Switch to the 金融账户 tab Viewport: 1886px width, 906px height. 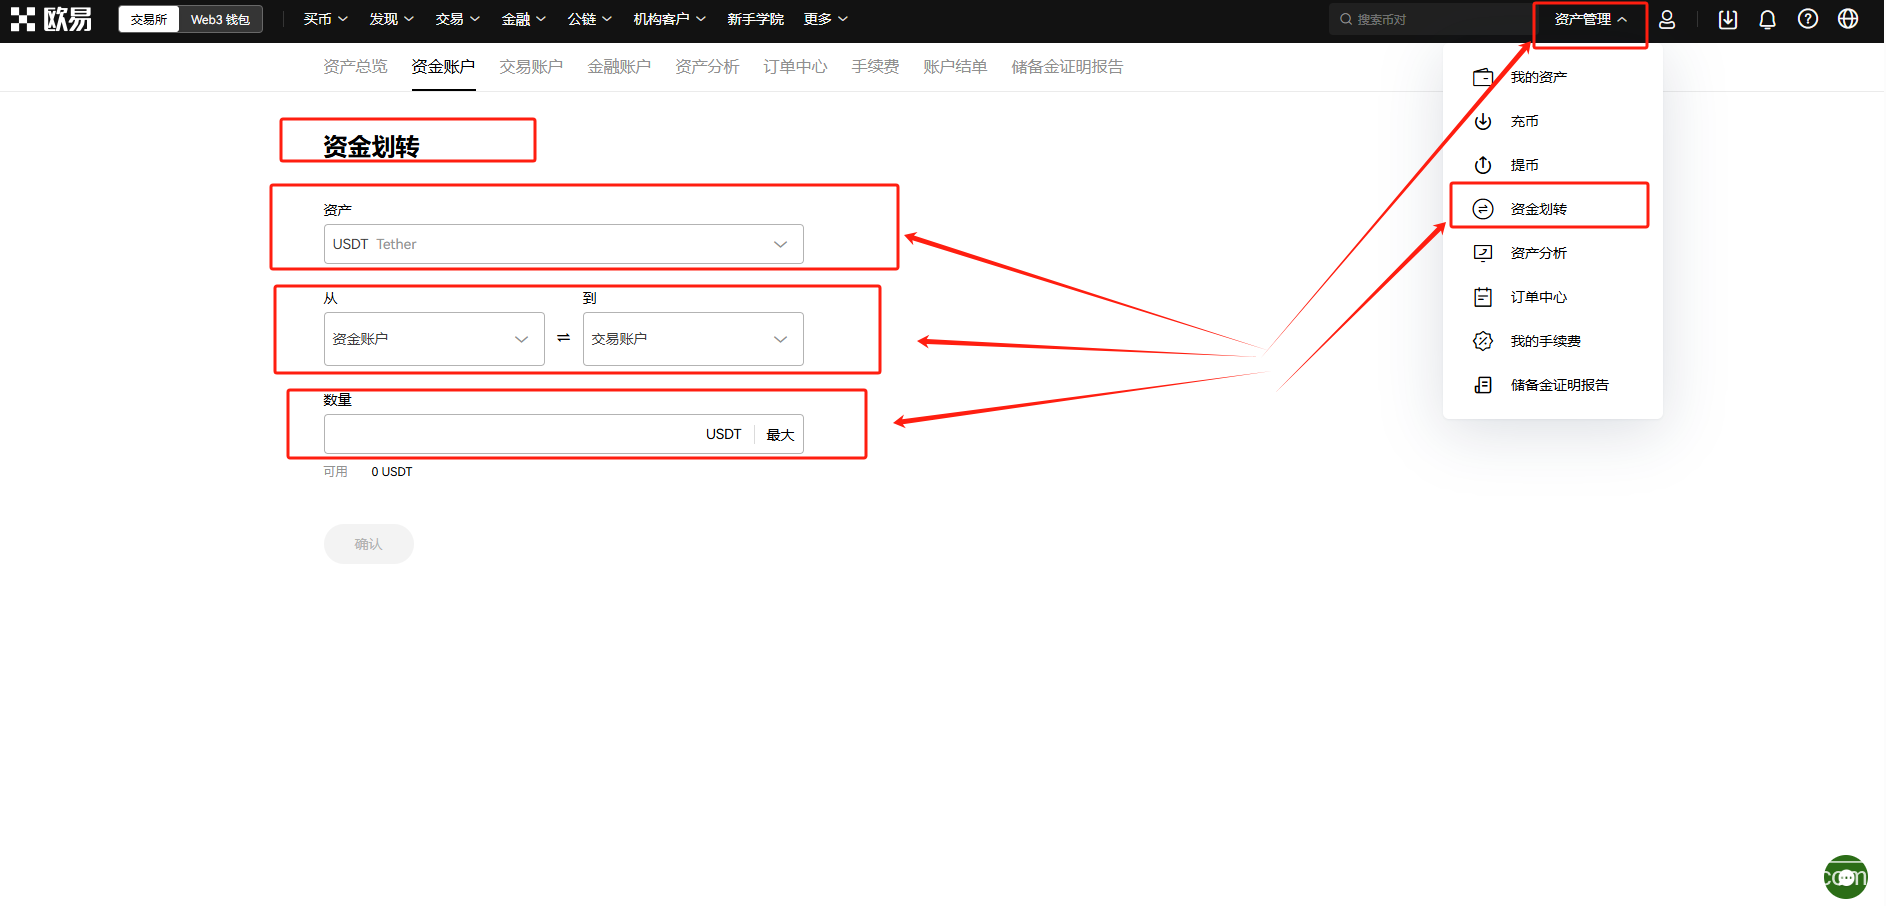[619, 66]
